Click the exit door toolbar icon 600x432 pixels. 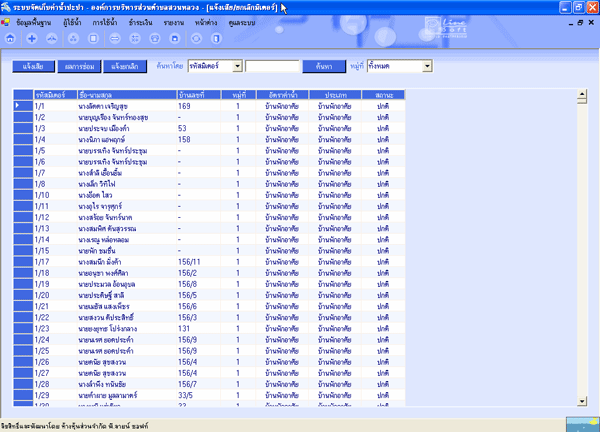tap(218, 37)
